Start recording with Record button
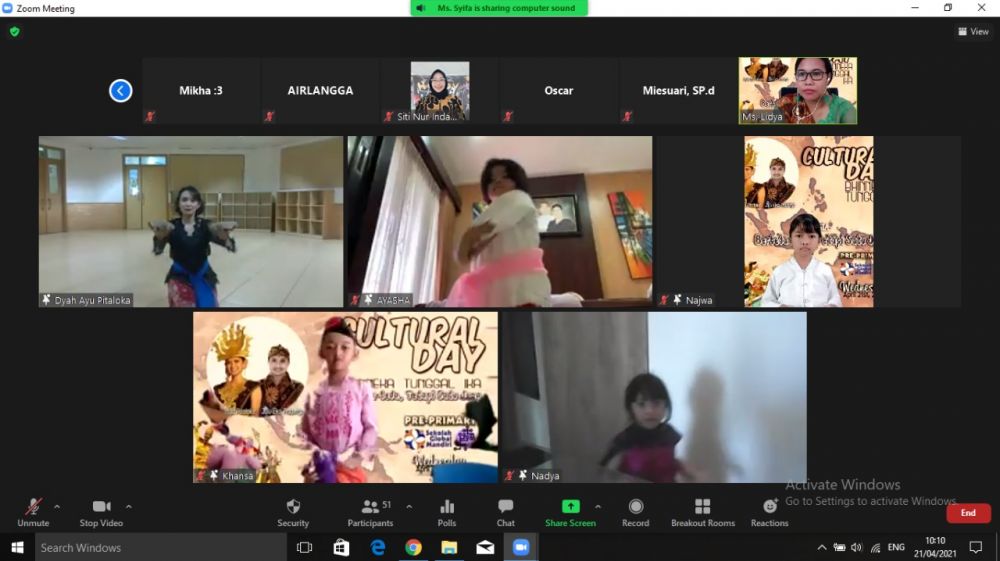Viewport: 1000px width, 561px height. click(x=635, y=513)
